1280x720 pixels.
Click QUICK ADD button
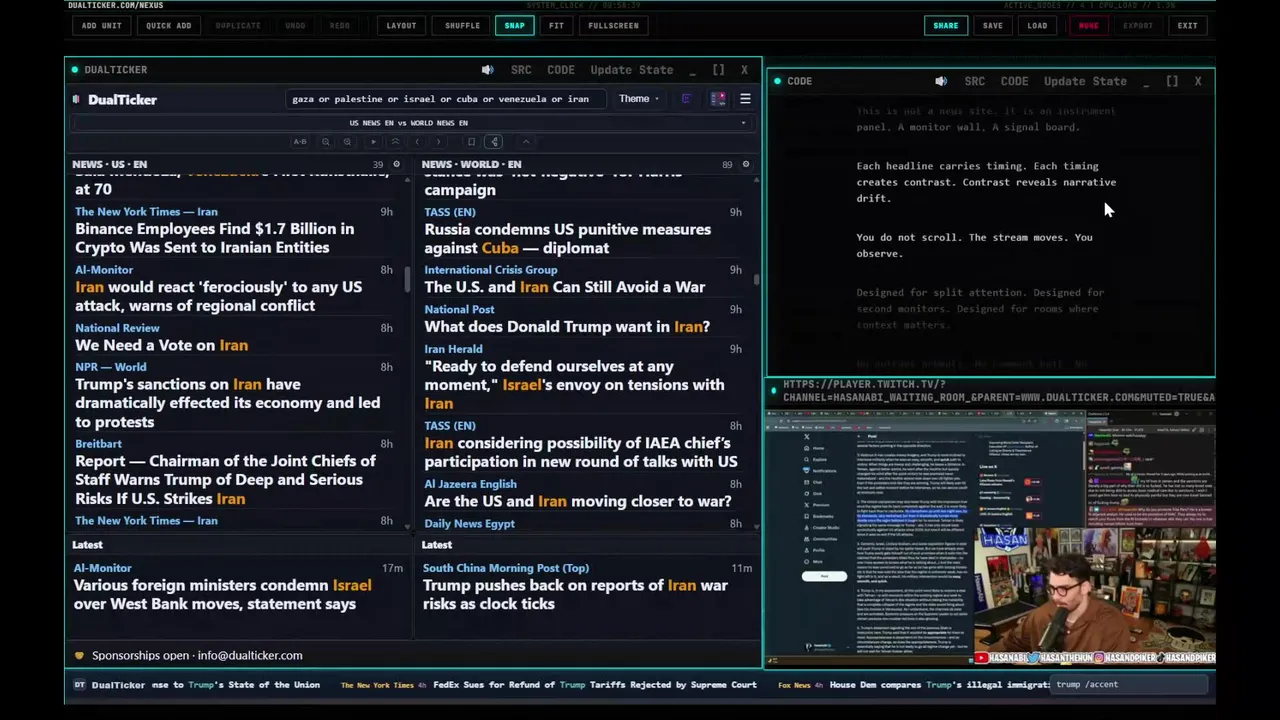tap(168, 25)
